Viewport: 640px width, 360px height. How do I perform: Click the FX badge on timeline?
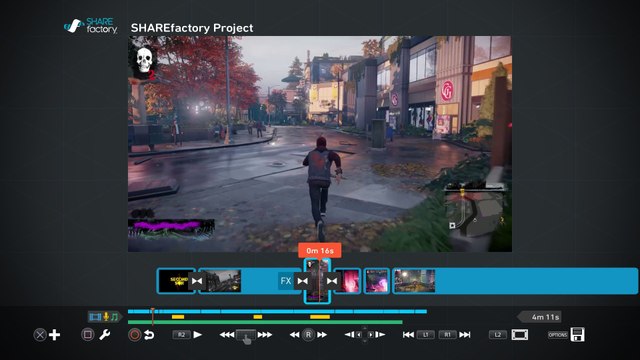286,281
